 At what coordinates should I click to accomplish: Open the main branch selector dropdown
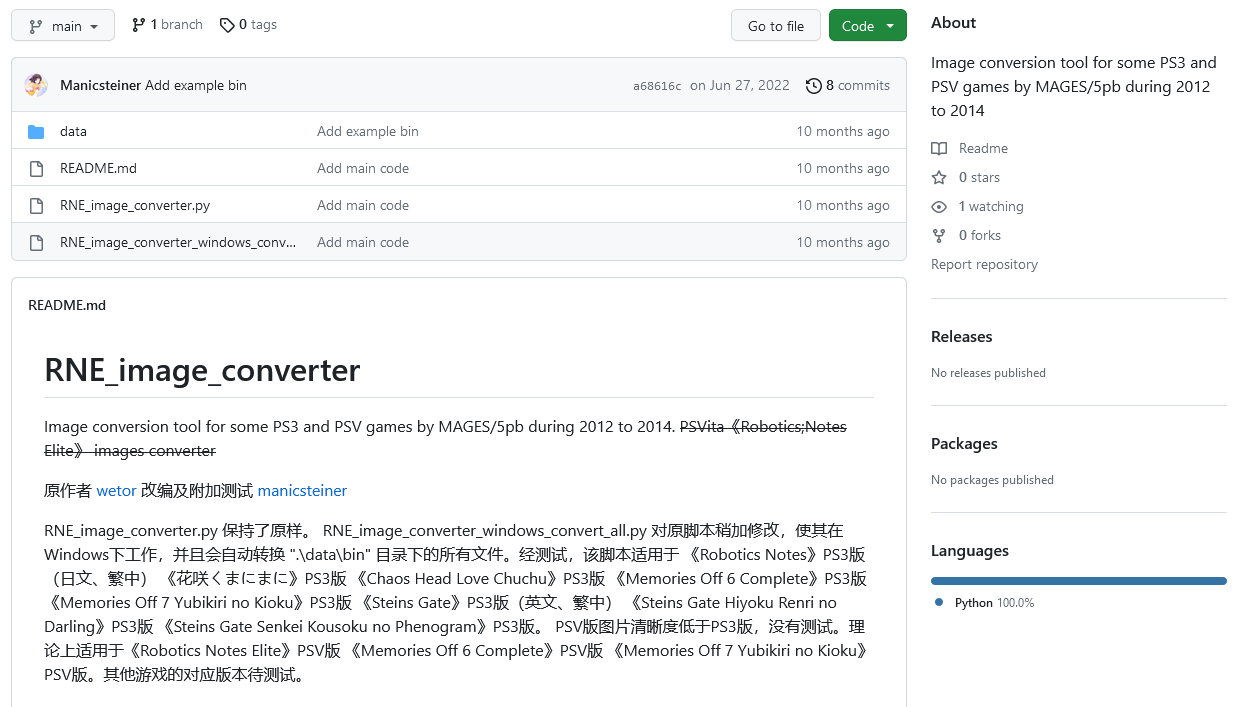pyautogui.click(x=63, y=26)
